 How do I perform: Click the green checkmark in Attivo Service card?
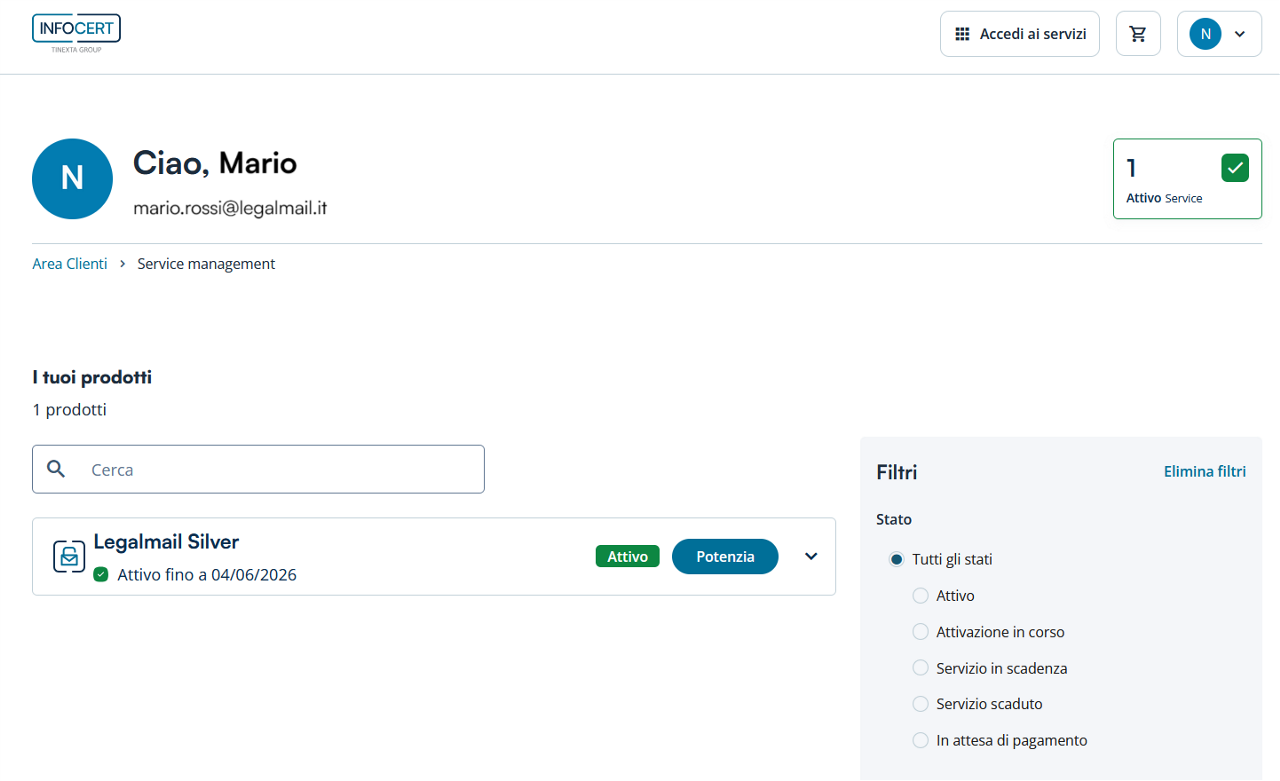(1235, 168)
